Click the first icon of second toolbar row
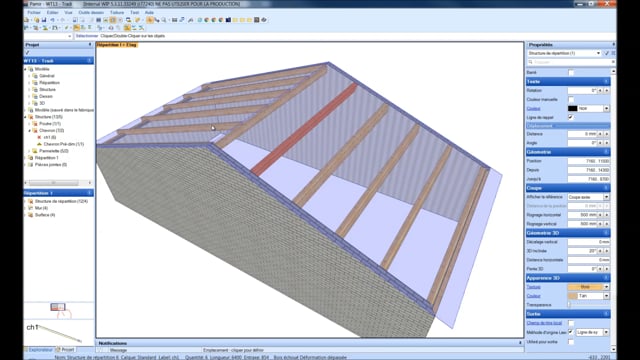Image resolution: width=640 pixels, height=360 pixels. [x=26, y=28]
